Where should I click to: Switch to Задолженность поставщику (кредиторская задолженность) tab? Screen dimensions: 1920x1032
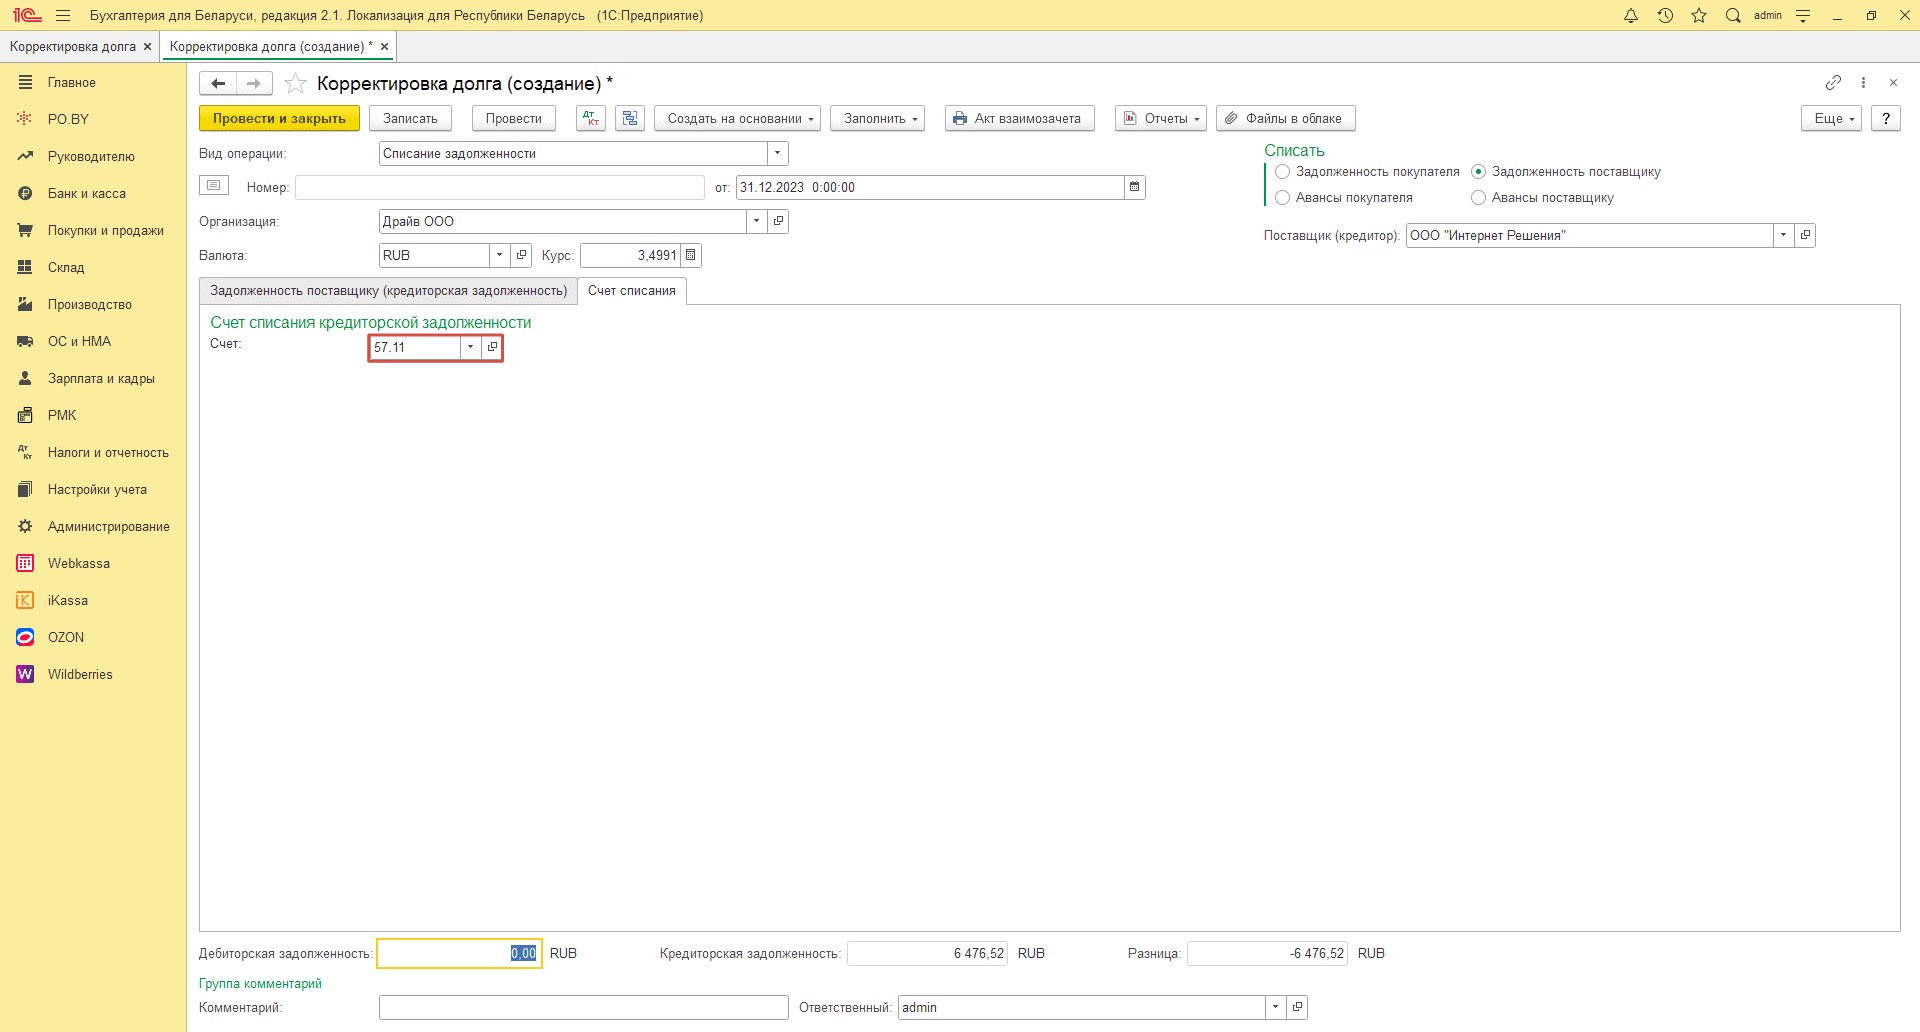click(388, 291)
